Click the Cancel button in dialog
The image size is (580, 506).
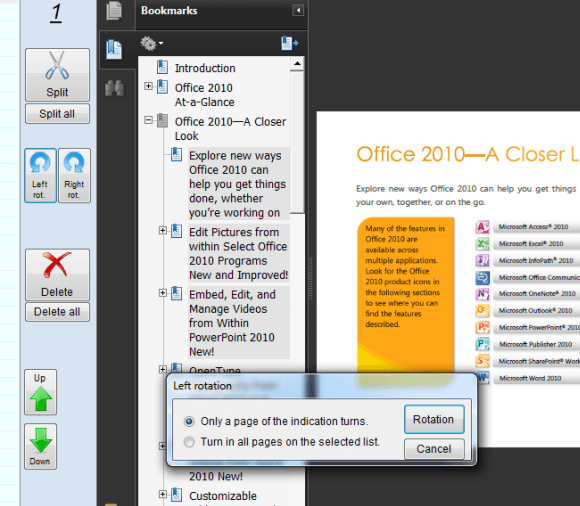coord(434,449)
